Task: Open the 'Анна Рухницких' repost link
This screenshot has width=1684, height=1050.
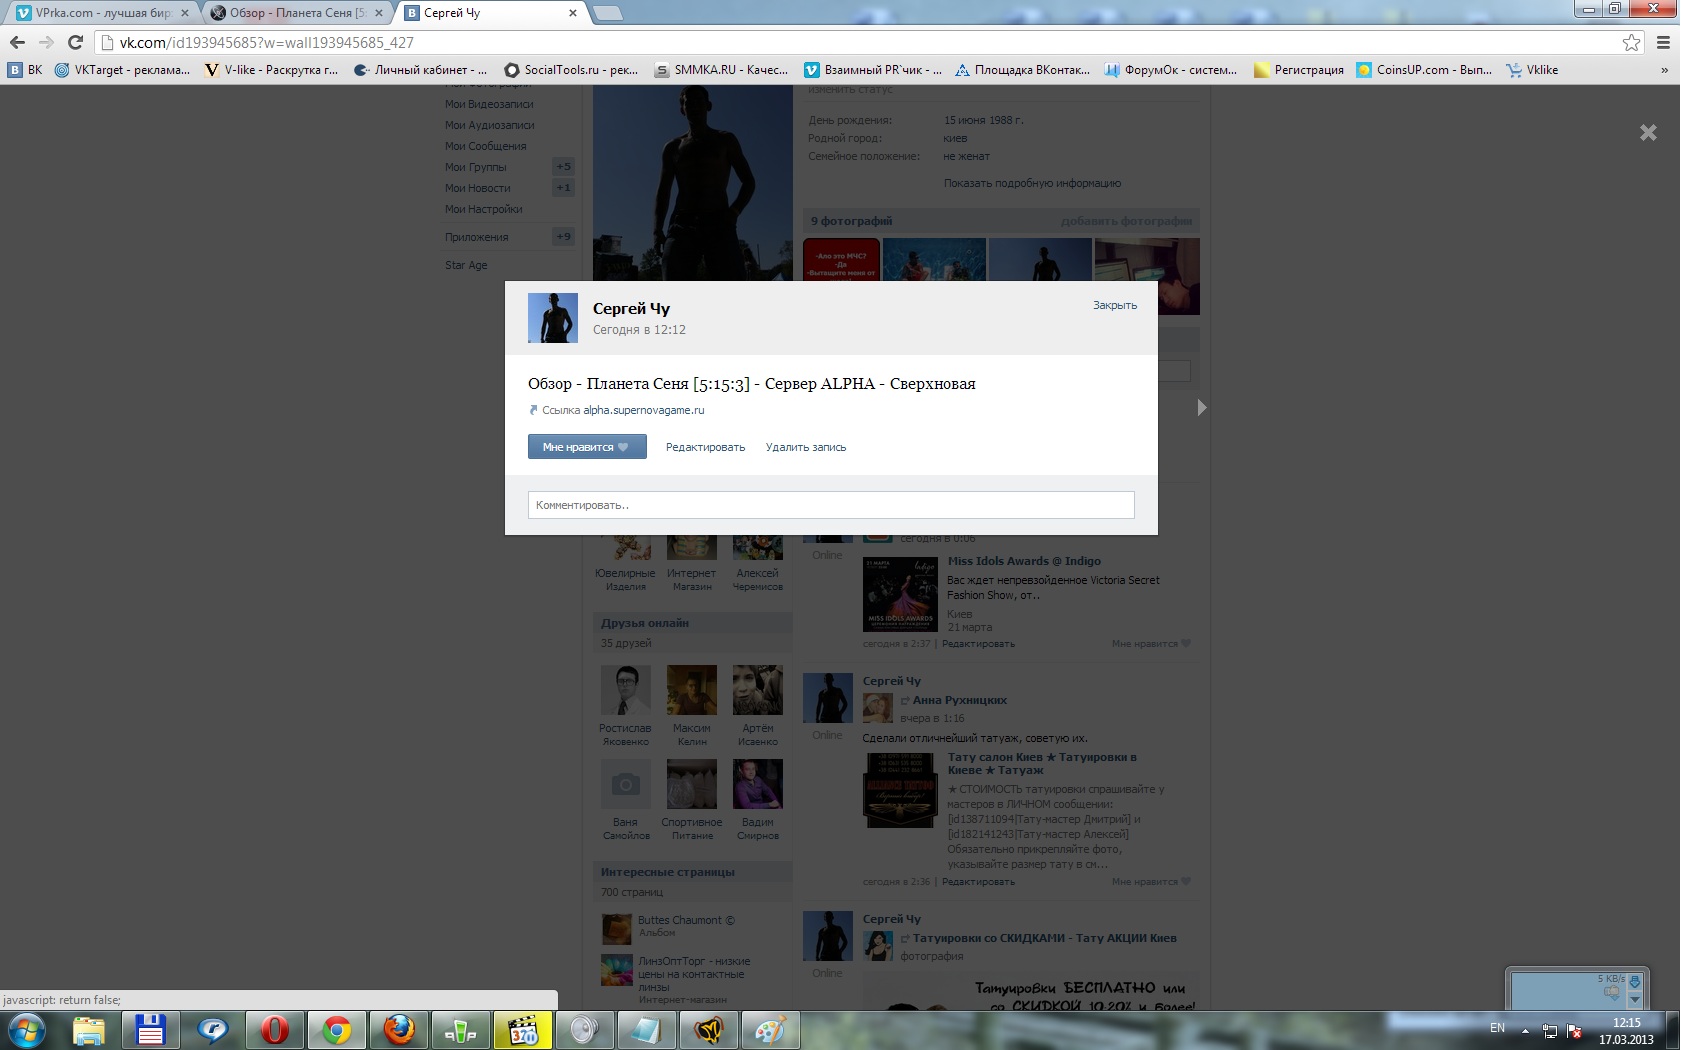Action: (x=960, y=700)
